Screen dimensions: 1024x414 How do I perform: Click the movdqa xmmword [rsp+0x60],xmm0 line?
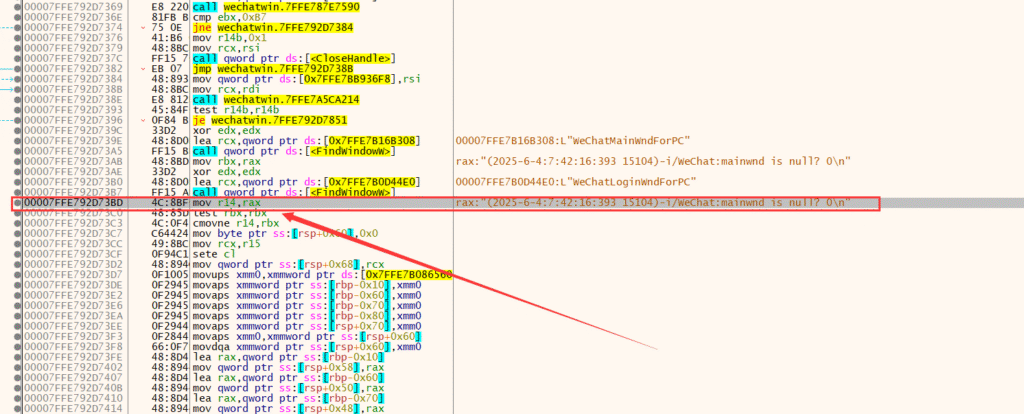click(307, 346)
